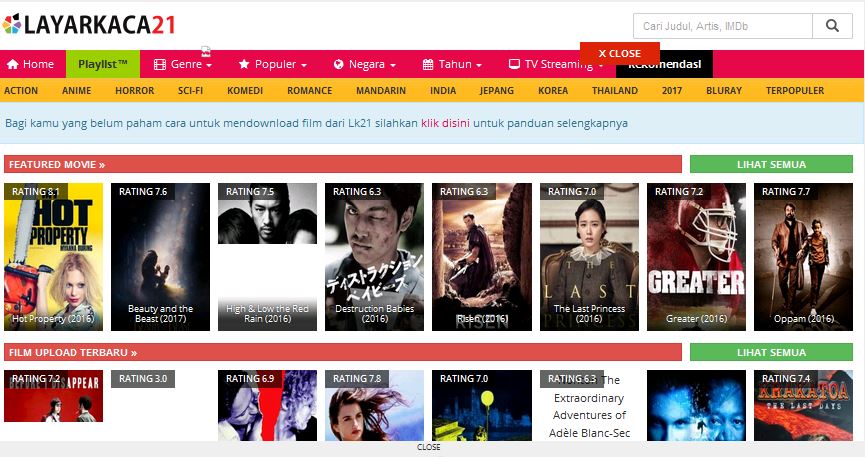
Task: Open the Rating 6.9 new upload thumbnail
Action: pos(268,406)
